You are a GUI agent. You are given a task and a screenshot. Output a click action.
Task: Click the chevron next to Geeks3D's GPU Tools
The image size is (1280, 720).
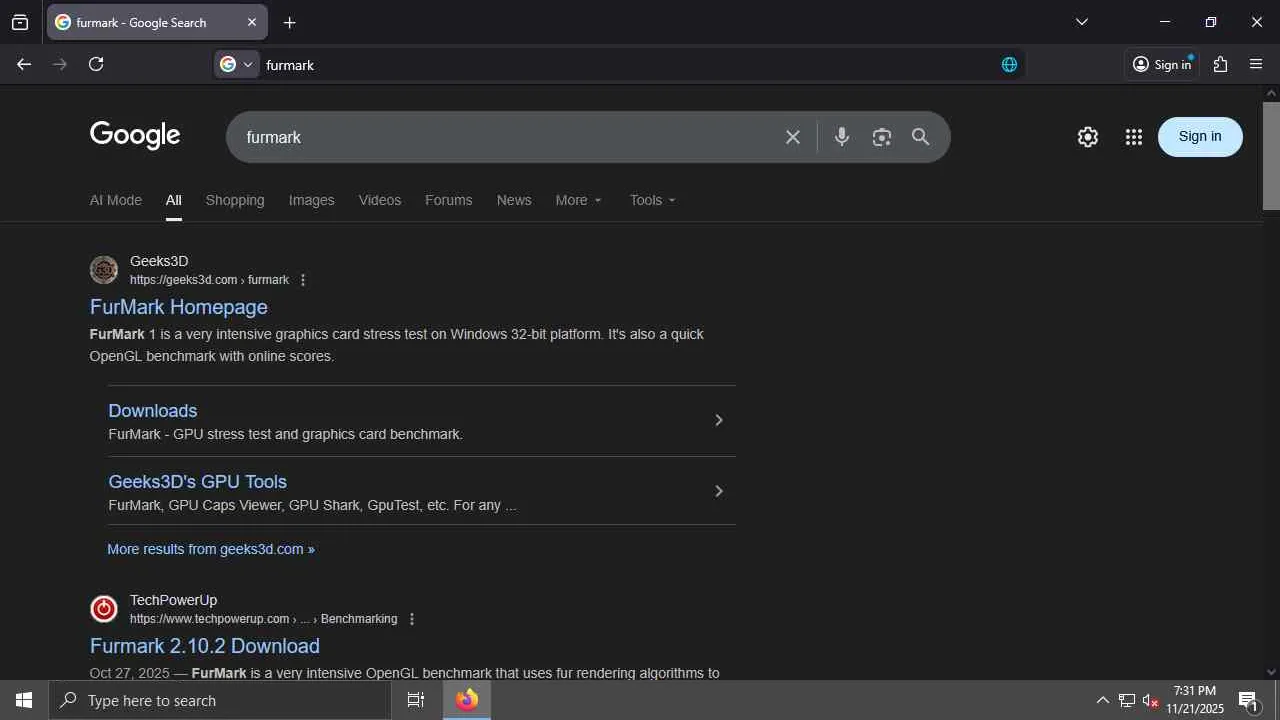[718, 491]
